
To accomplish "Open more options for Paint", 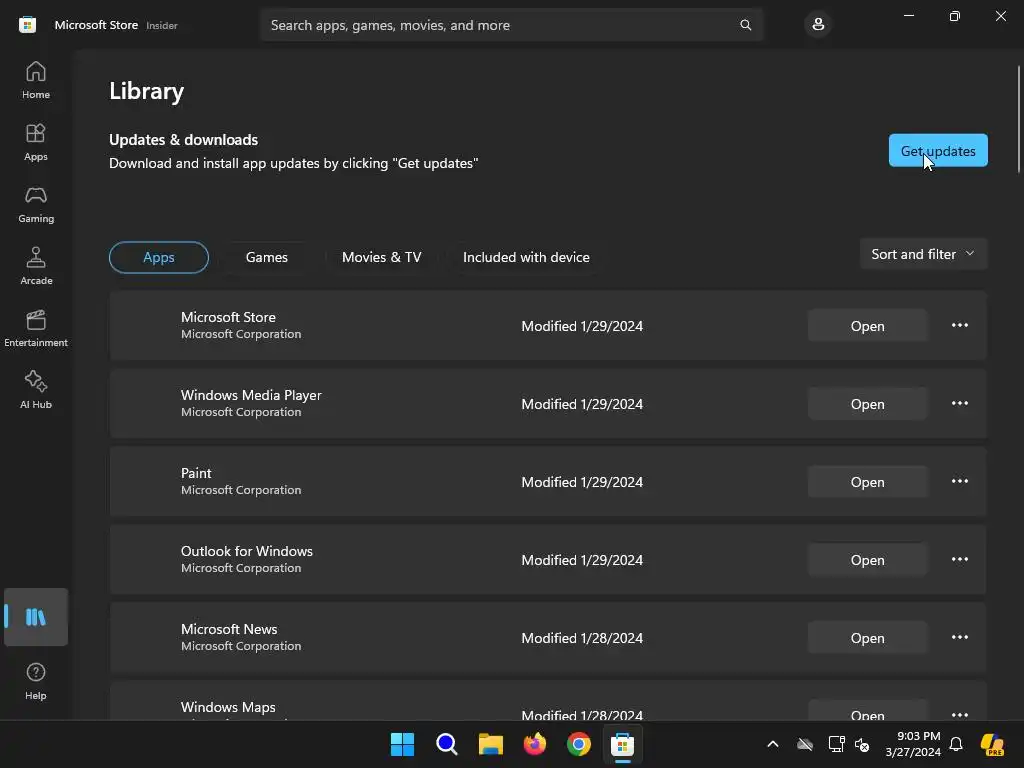I will [x=959, y=481].
